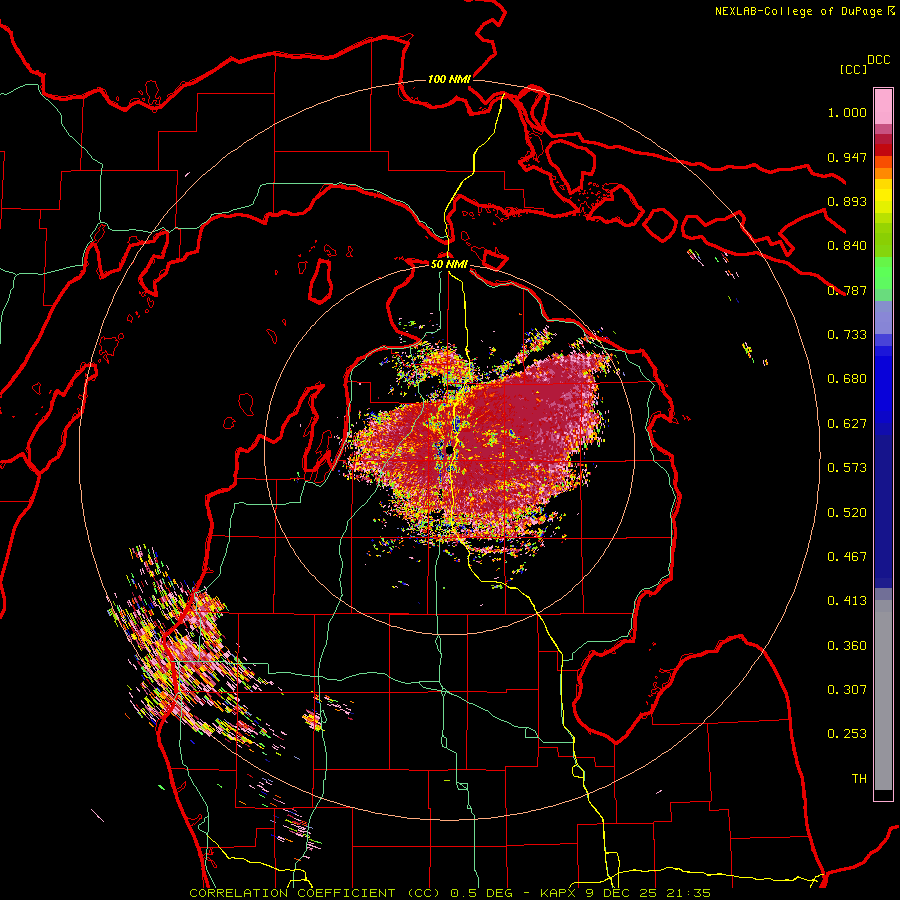Click the [CC] units label
The width and height of the screenshot is (900, 900).
[853, 69]
